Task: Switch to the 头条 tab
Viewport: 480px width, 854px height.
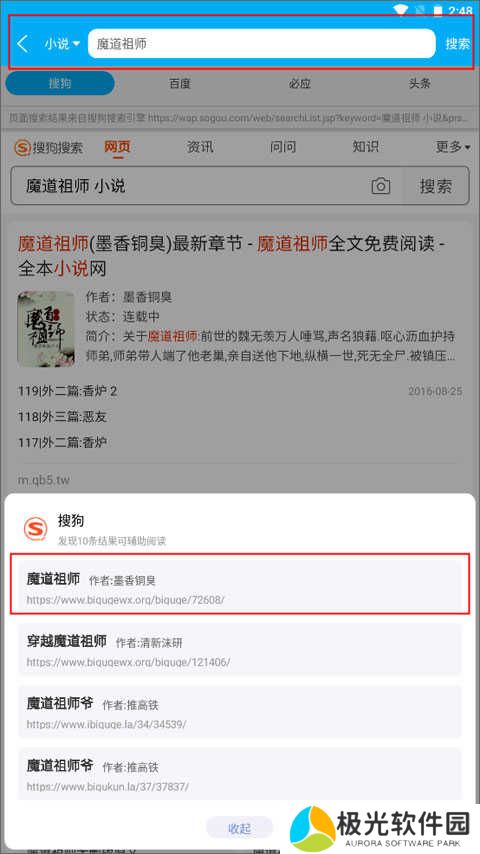Action: click(420, 83)
